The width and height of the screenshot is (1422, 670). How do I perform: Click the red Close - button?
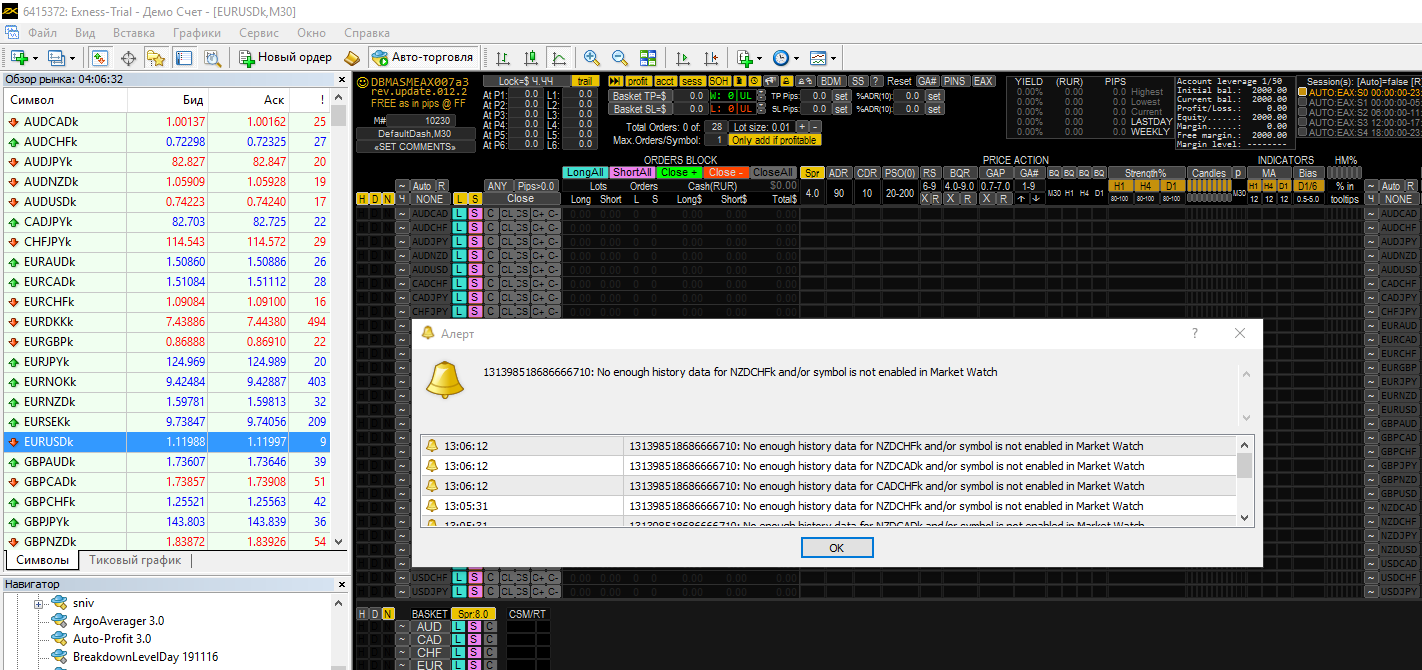726,172
